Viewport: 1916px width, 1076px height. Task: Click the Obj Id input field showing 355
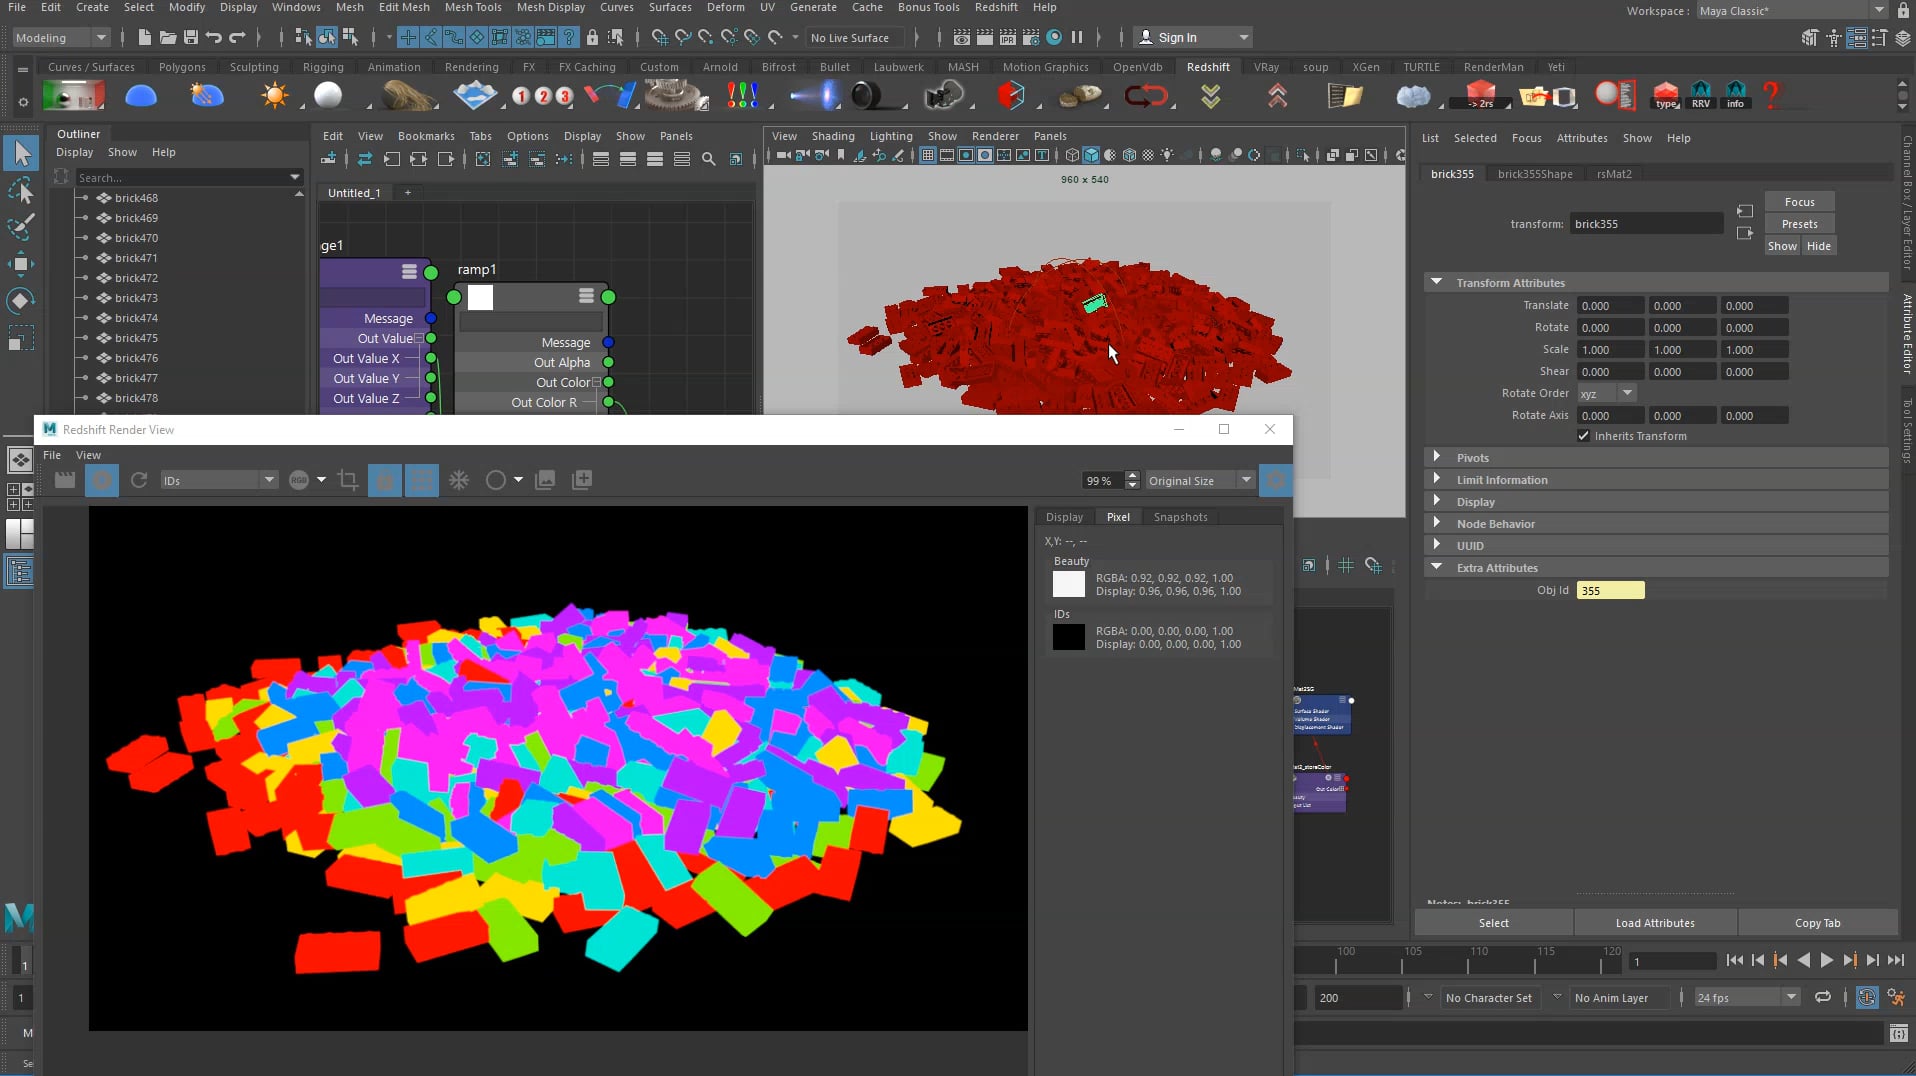1610,590
